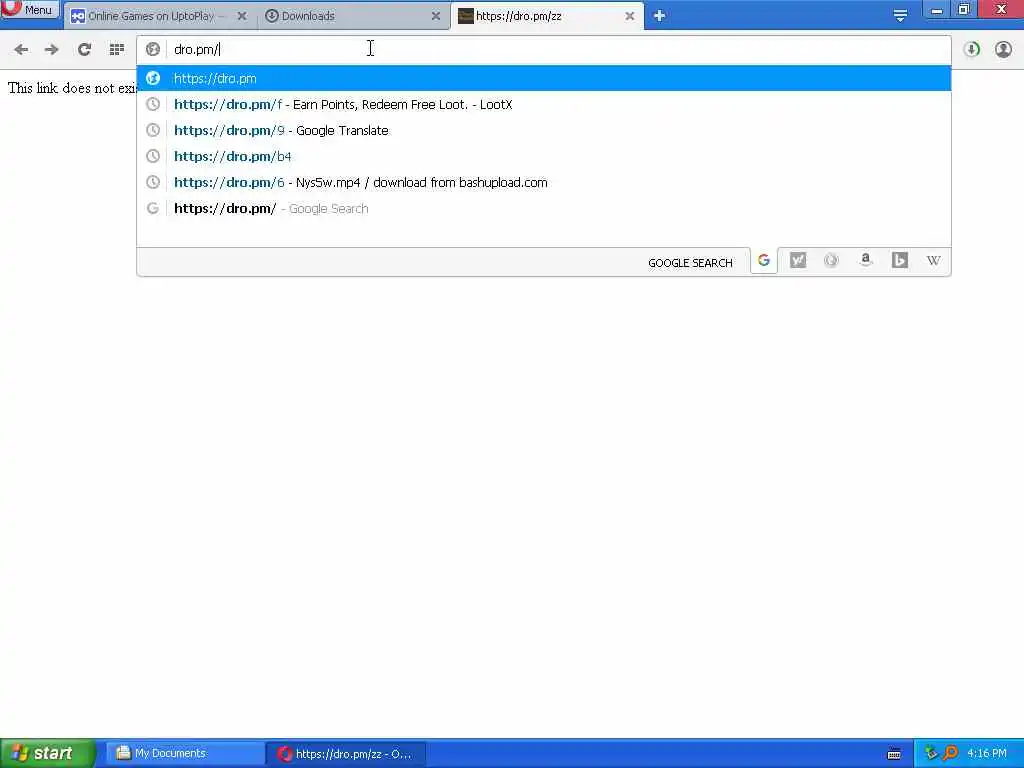This screenshot has width=1024, height=768.
Task: Open a new tab with plus icon
Action: coord(659,16)
